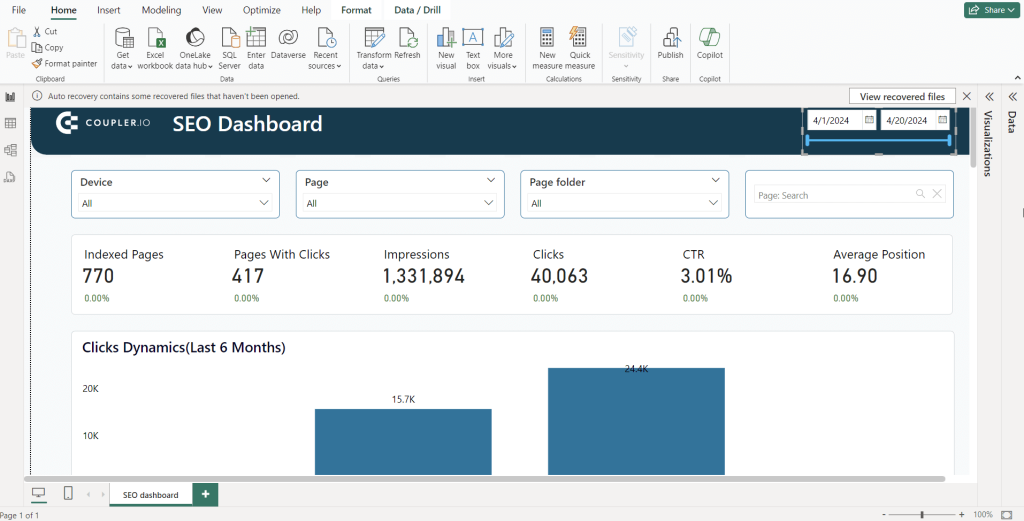
Task: Click the zoom out minus button
Action: click(x=884, y=514)
